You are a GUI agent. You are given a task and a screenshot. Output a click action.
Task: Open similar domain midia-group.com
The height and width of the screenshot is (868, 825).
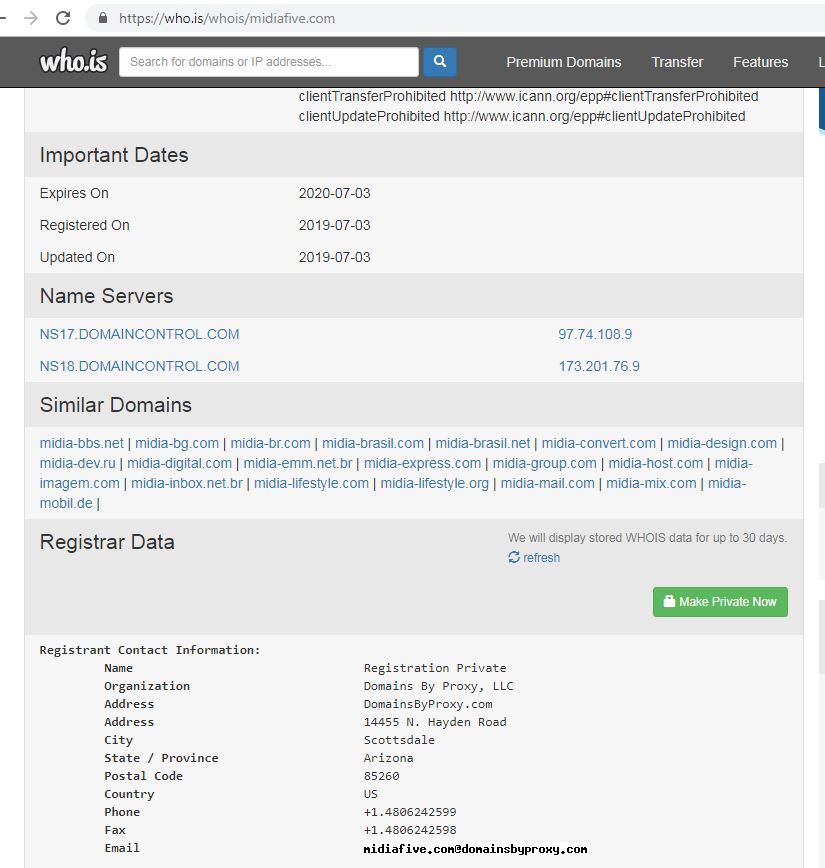545,463
